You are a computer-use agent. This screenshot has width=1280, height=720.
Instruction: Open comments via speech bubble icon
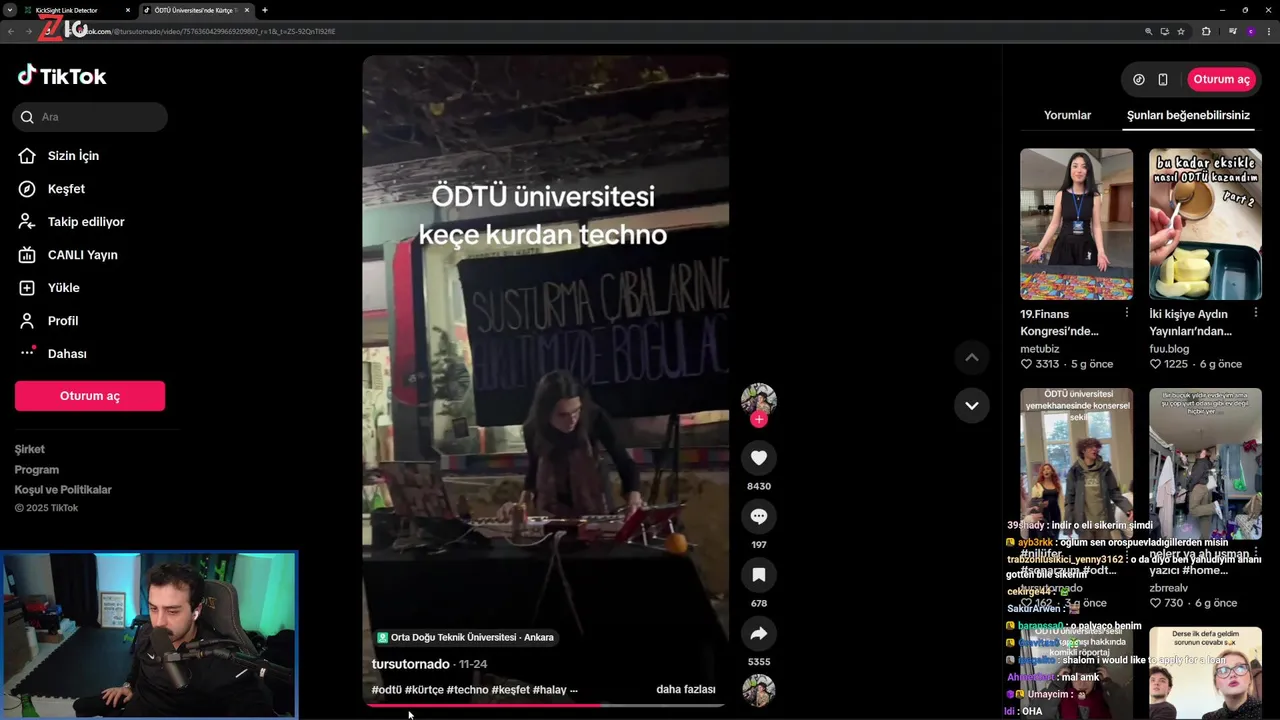click(x=759, y=517)
